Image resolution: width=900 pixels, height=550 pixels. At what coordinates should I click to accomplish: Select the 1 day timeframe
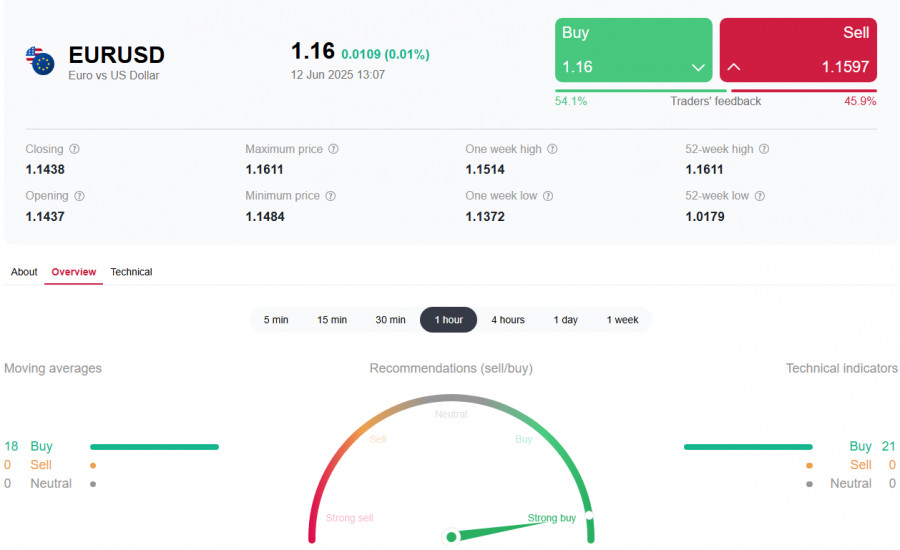coord(565,320)
